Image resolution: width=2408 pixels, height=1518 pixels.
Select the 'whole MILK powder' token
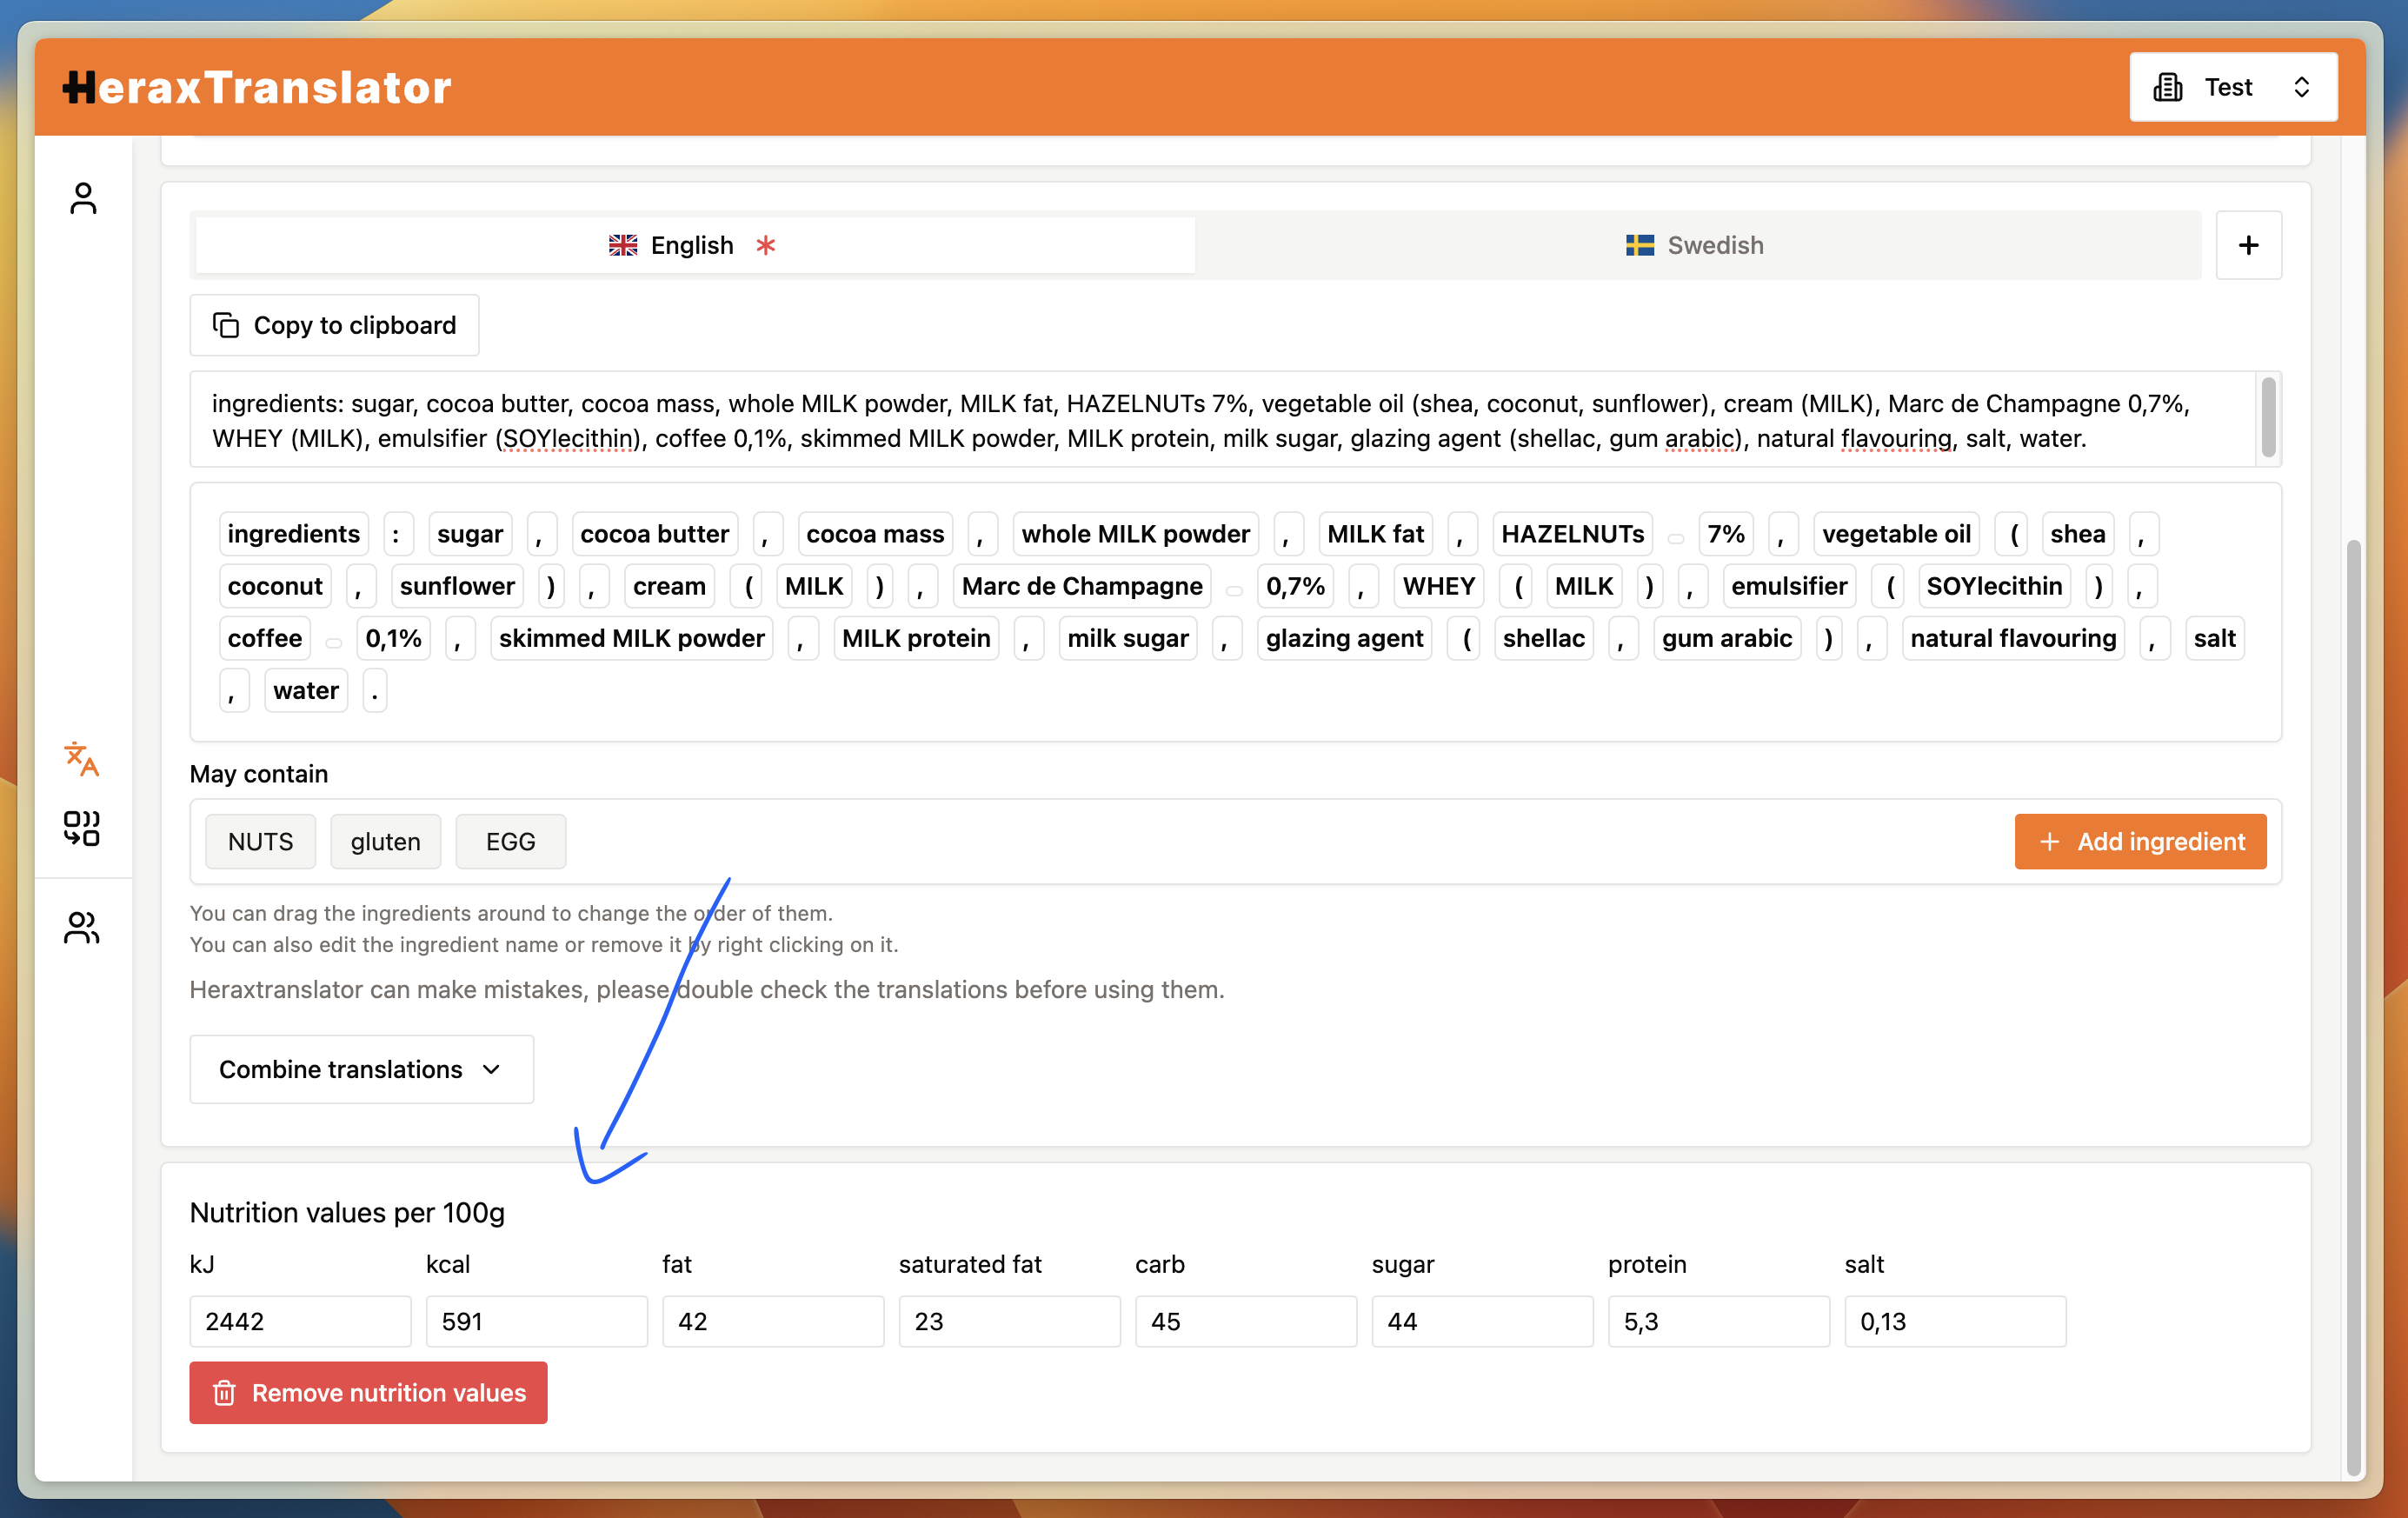pyautogui.click(x=1135, y=534)
